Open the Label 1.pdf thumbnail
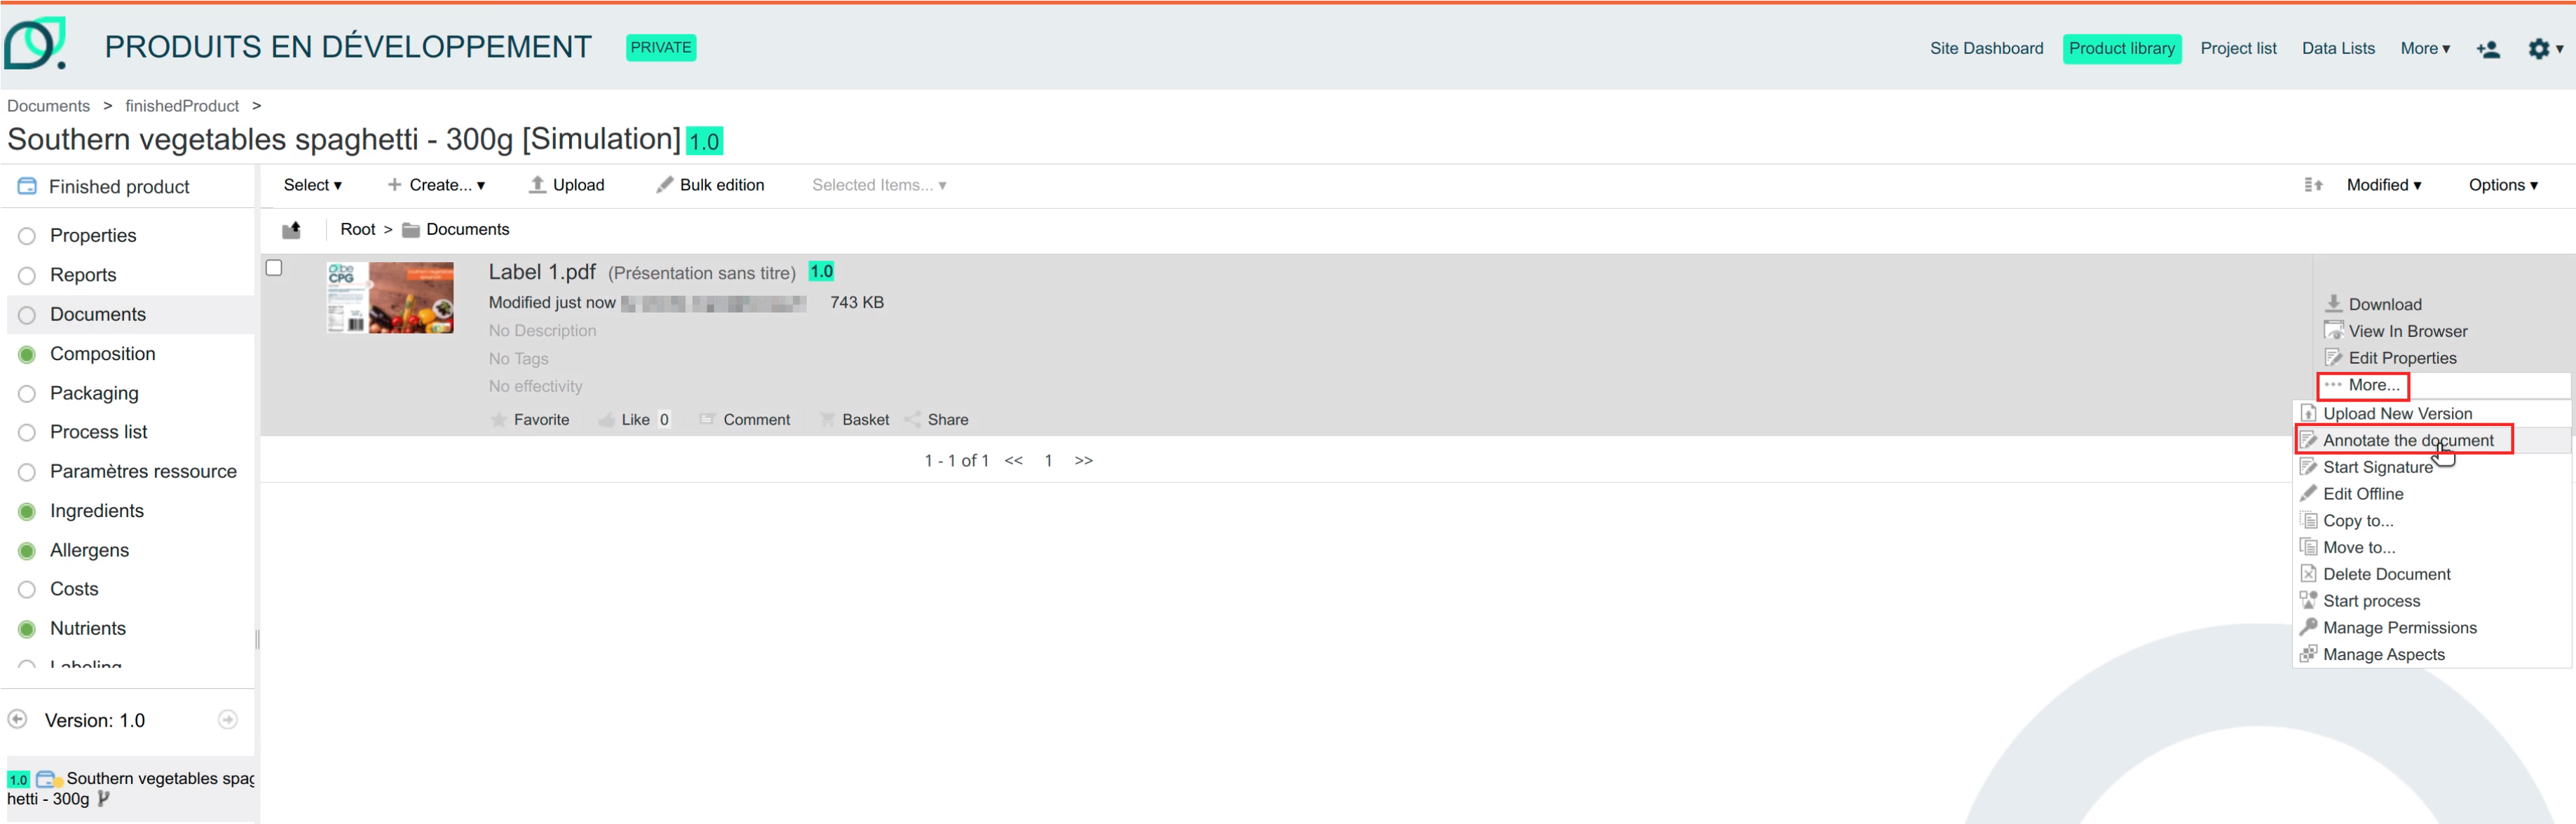The width and height of the screenshot is (2576, 824). [x=390, y=297]
